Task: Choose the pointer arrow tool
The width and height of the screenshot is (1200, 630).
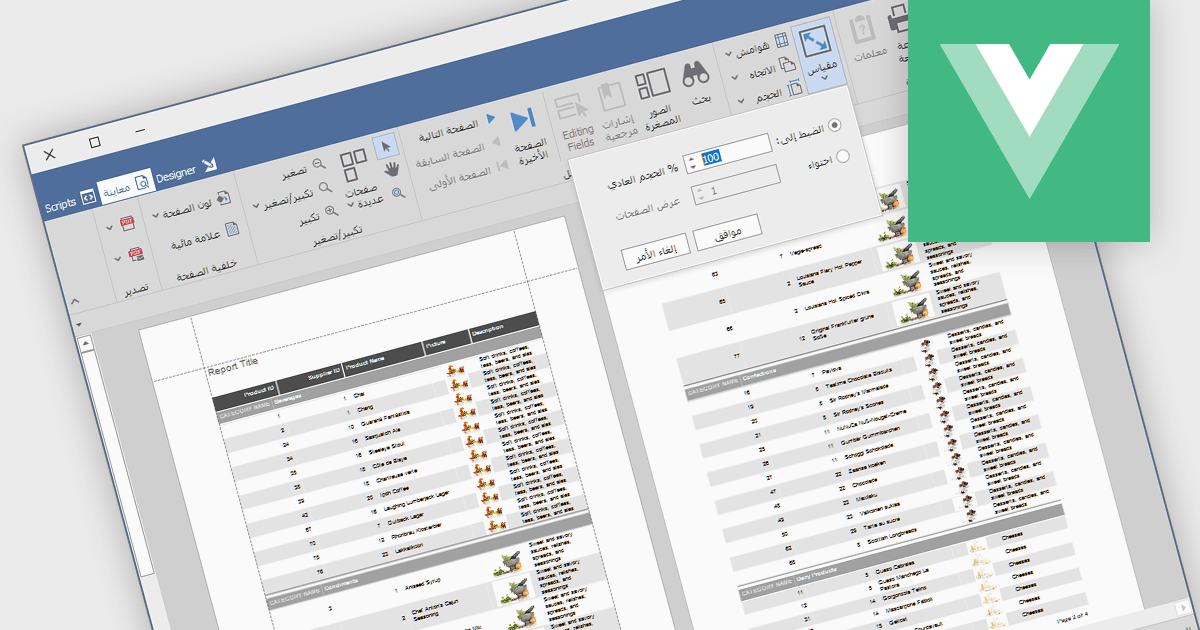Action: click(385, 146)
